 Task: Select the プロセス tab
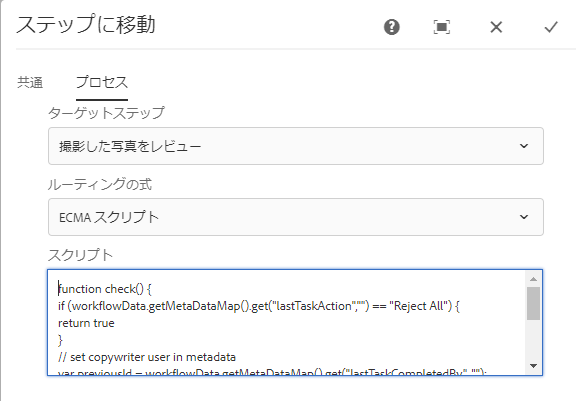click(x=102, y=82)
